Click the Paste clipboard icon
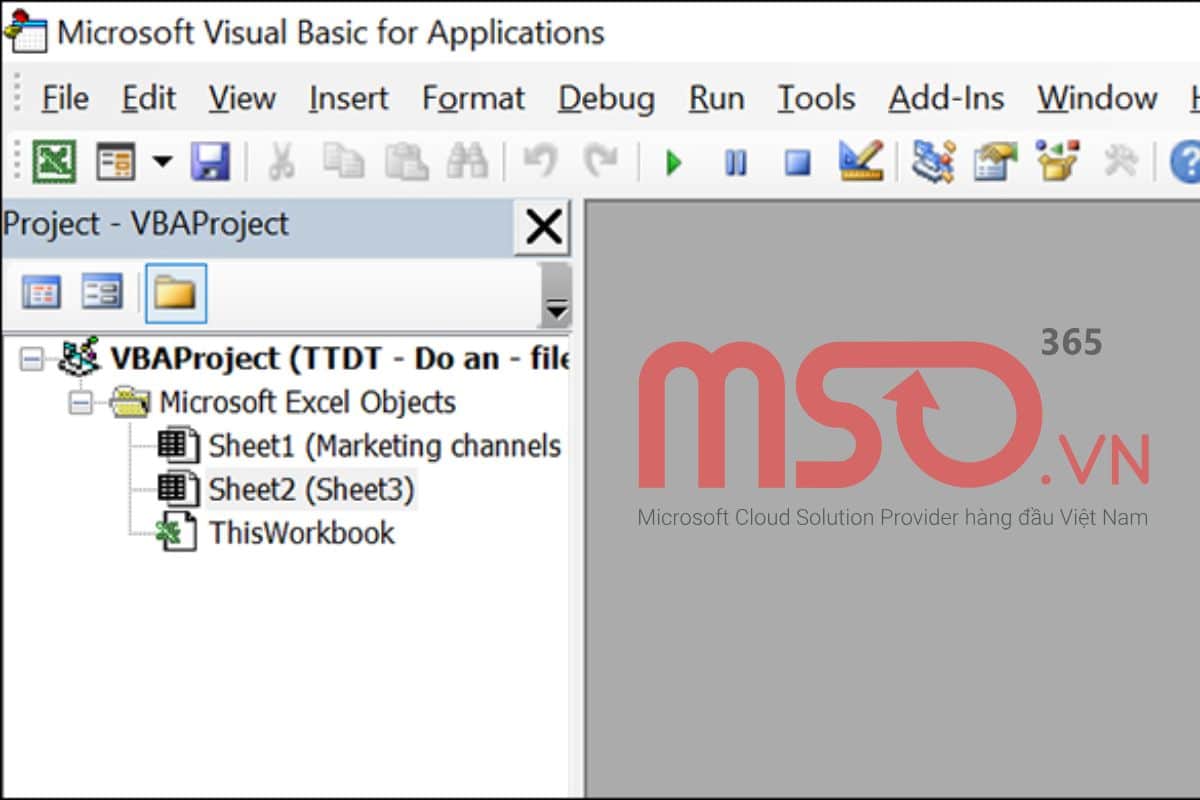 pyautogui.click(x=406, y=161)
